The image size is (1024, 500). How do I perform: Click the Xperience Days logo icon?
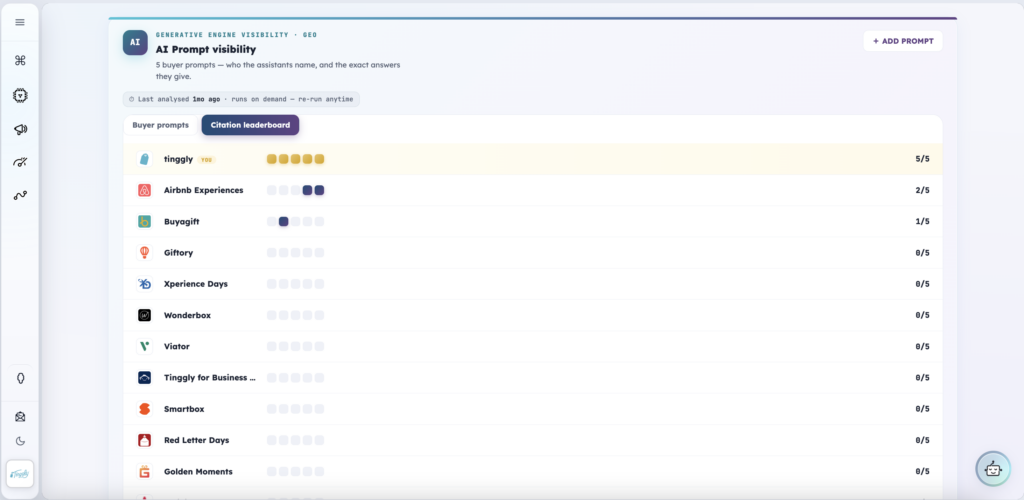[x=144, y=284]
